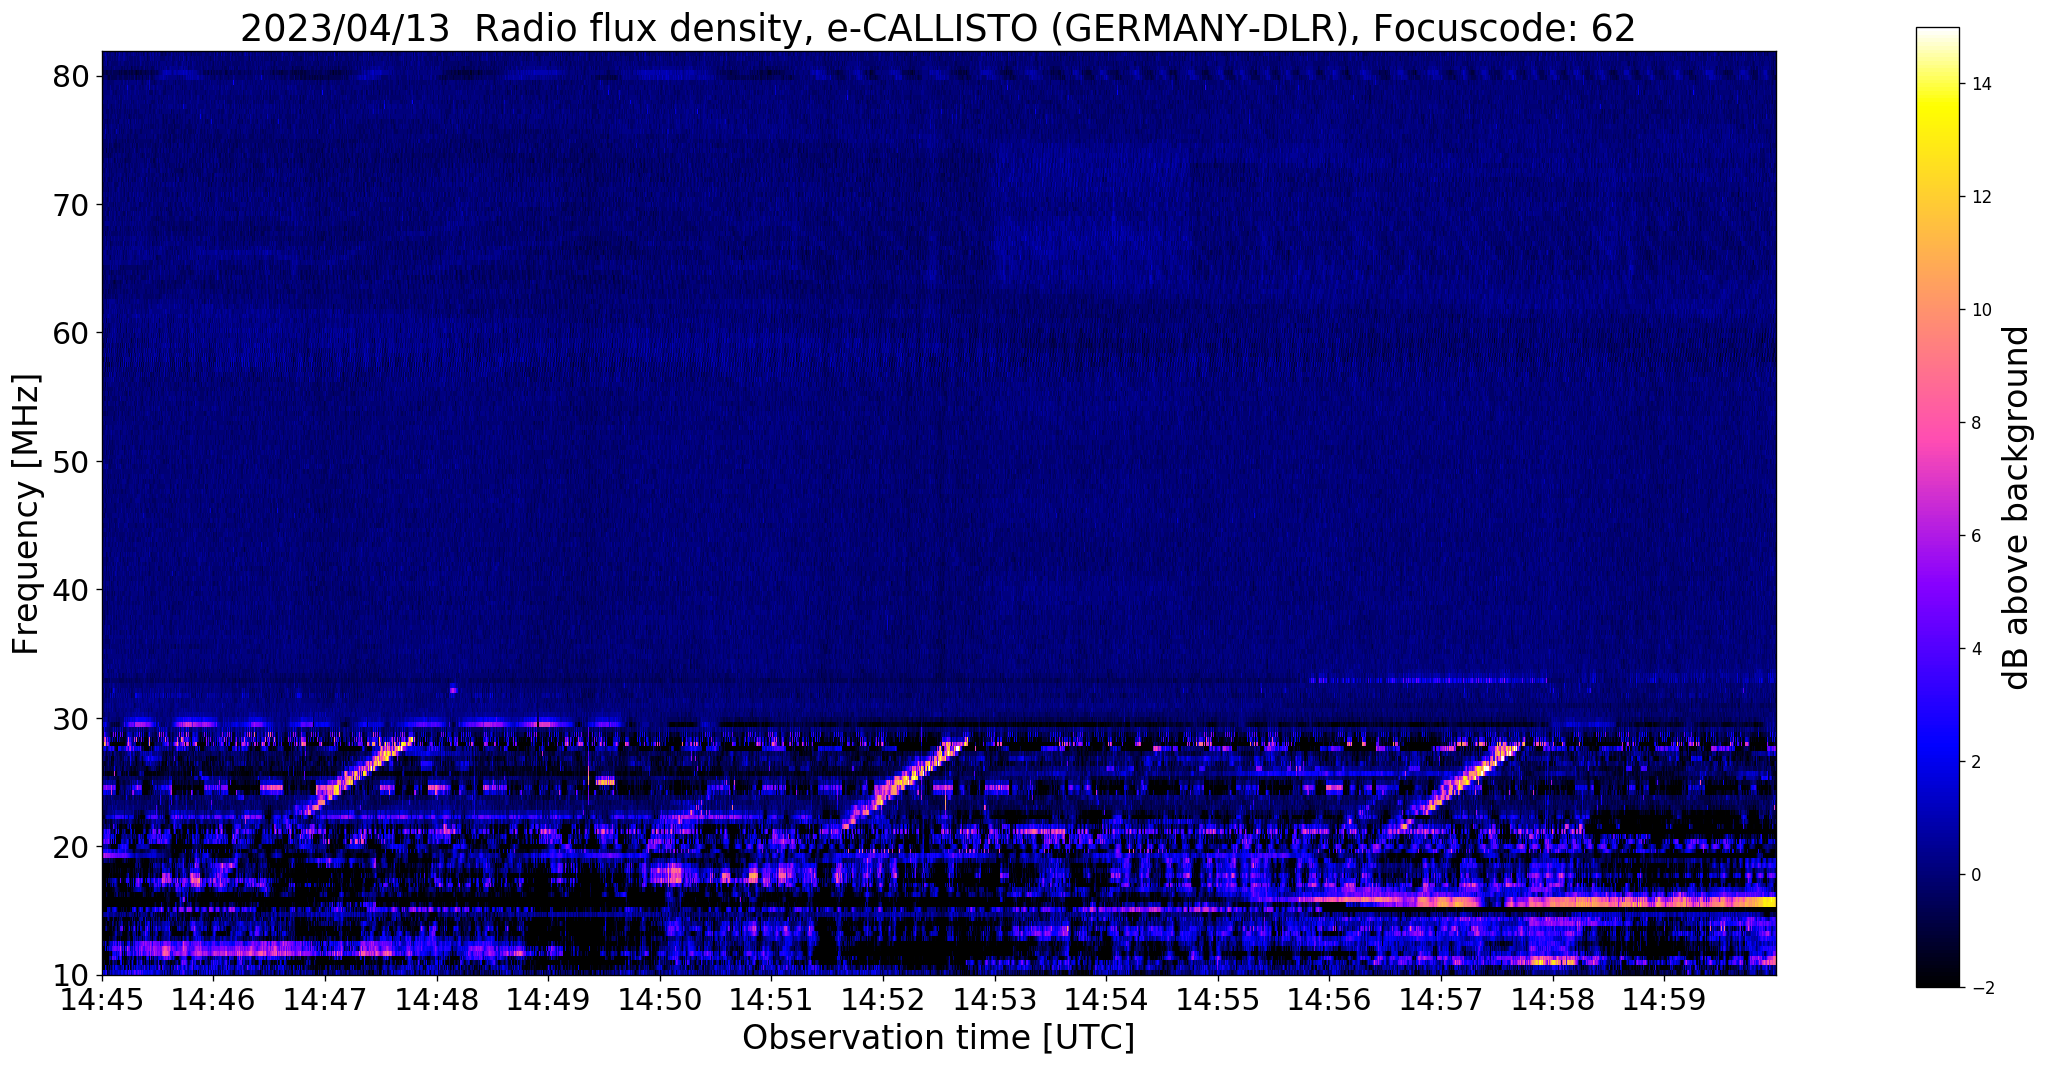Click the 14:45 time tick label
The width and height of the screenshot is (2047, 1067).
click(x=102, y=1000)
